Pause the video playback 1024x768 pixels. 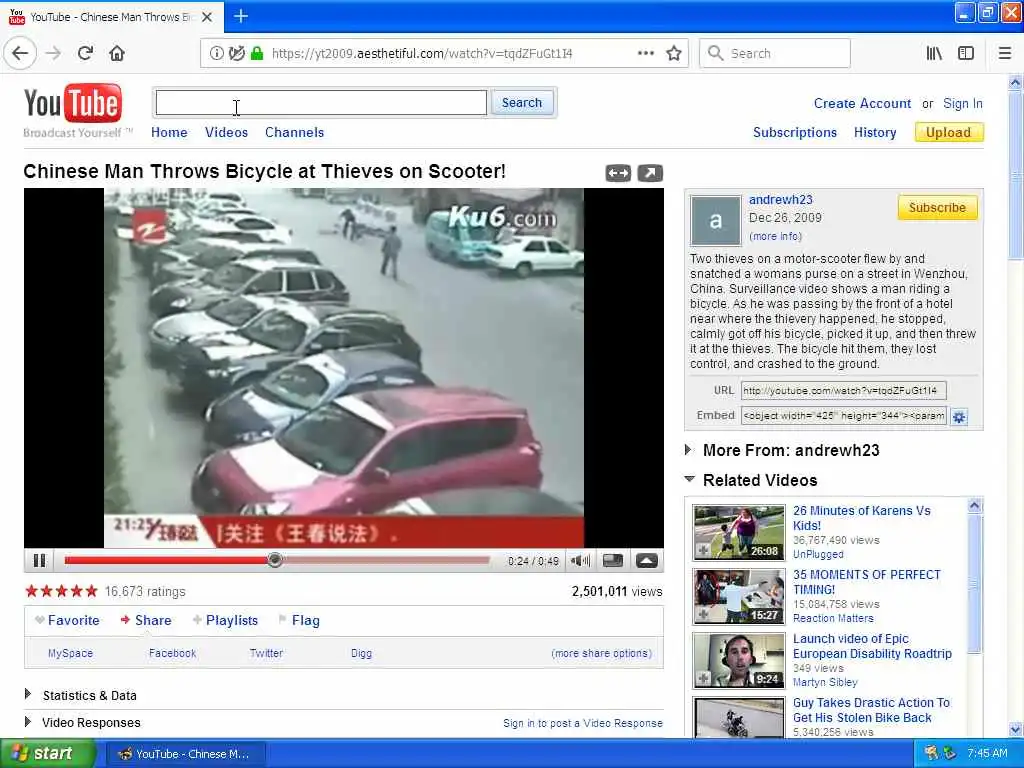[39, 560]
